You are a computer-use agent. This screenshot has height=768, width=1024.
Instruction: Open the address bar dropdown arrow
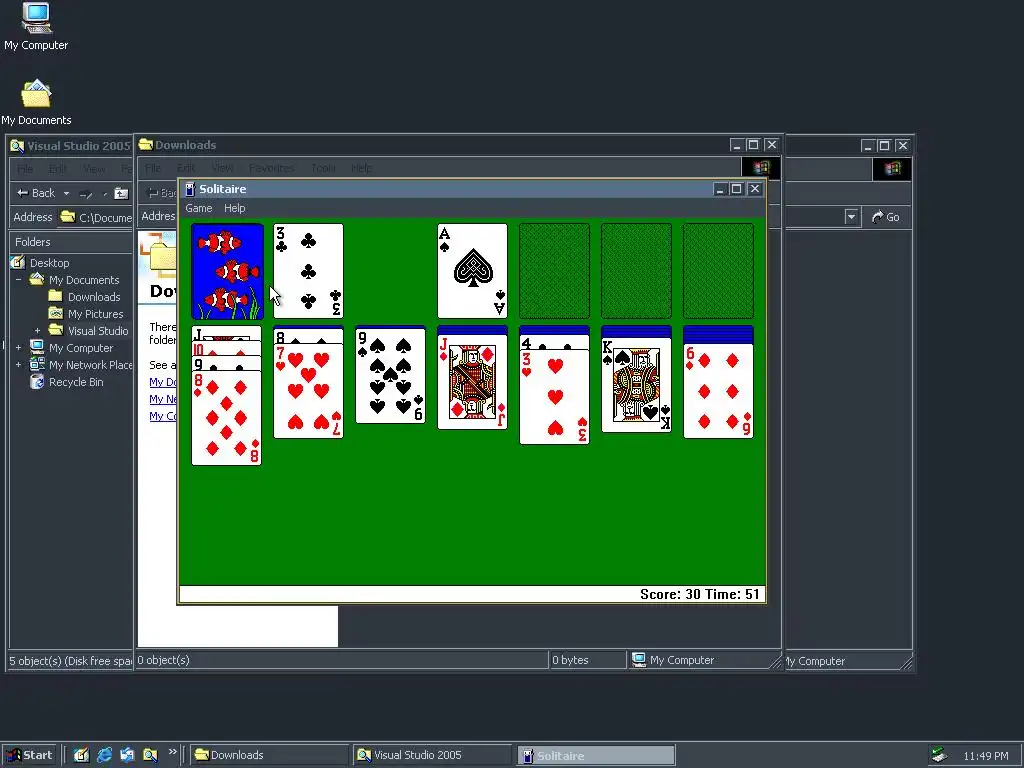pyautogui.click(x=851, y=217)
